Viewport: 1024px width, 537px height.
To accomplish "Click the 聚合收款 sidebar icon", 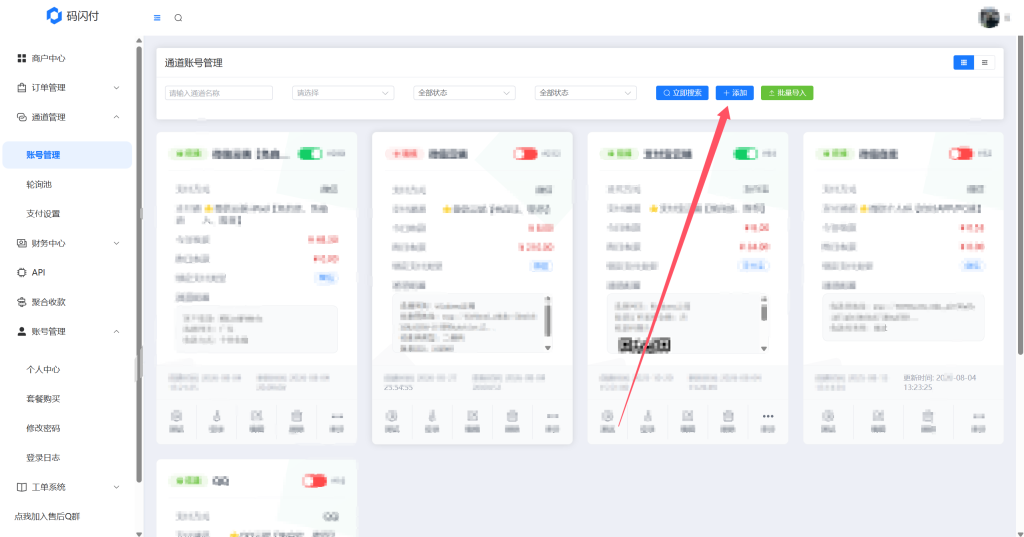I will [x=22, y=302].
